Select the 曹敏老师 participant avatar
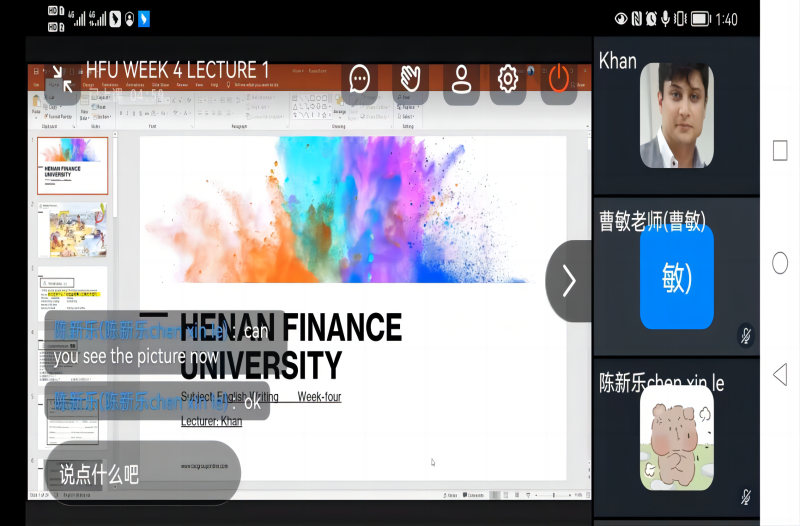Image resolution: width=800 pixels, height=526 pixels. (x=676, y=278)
